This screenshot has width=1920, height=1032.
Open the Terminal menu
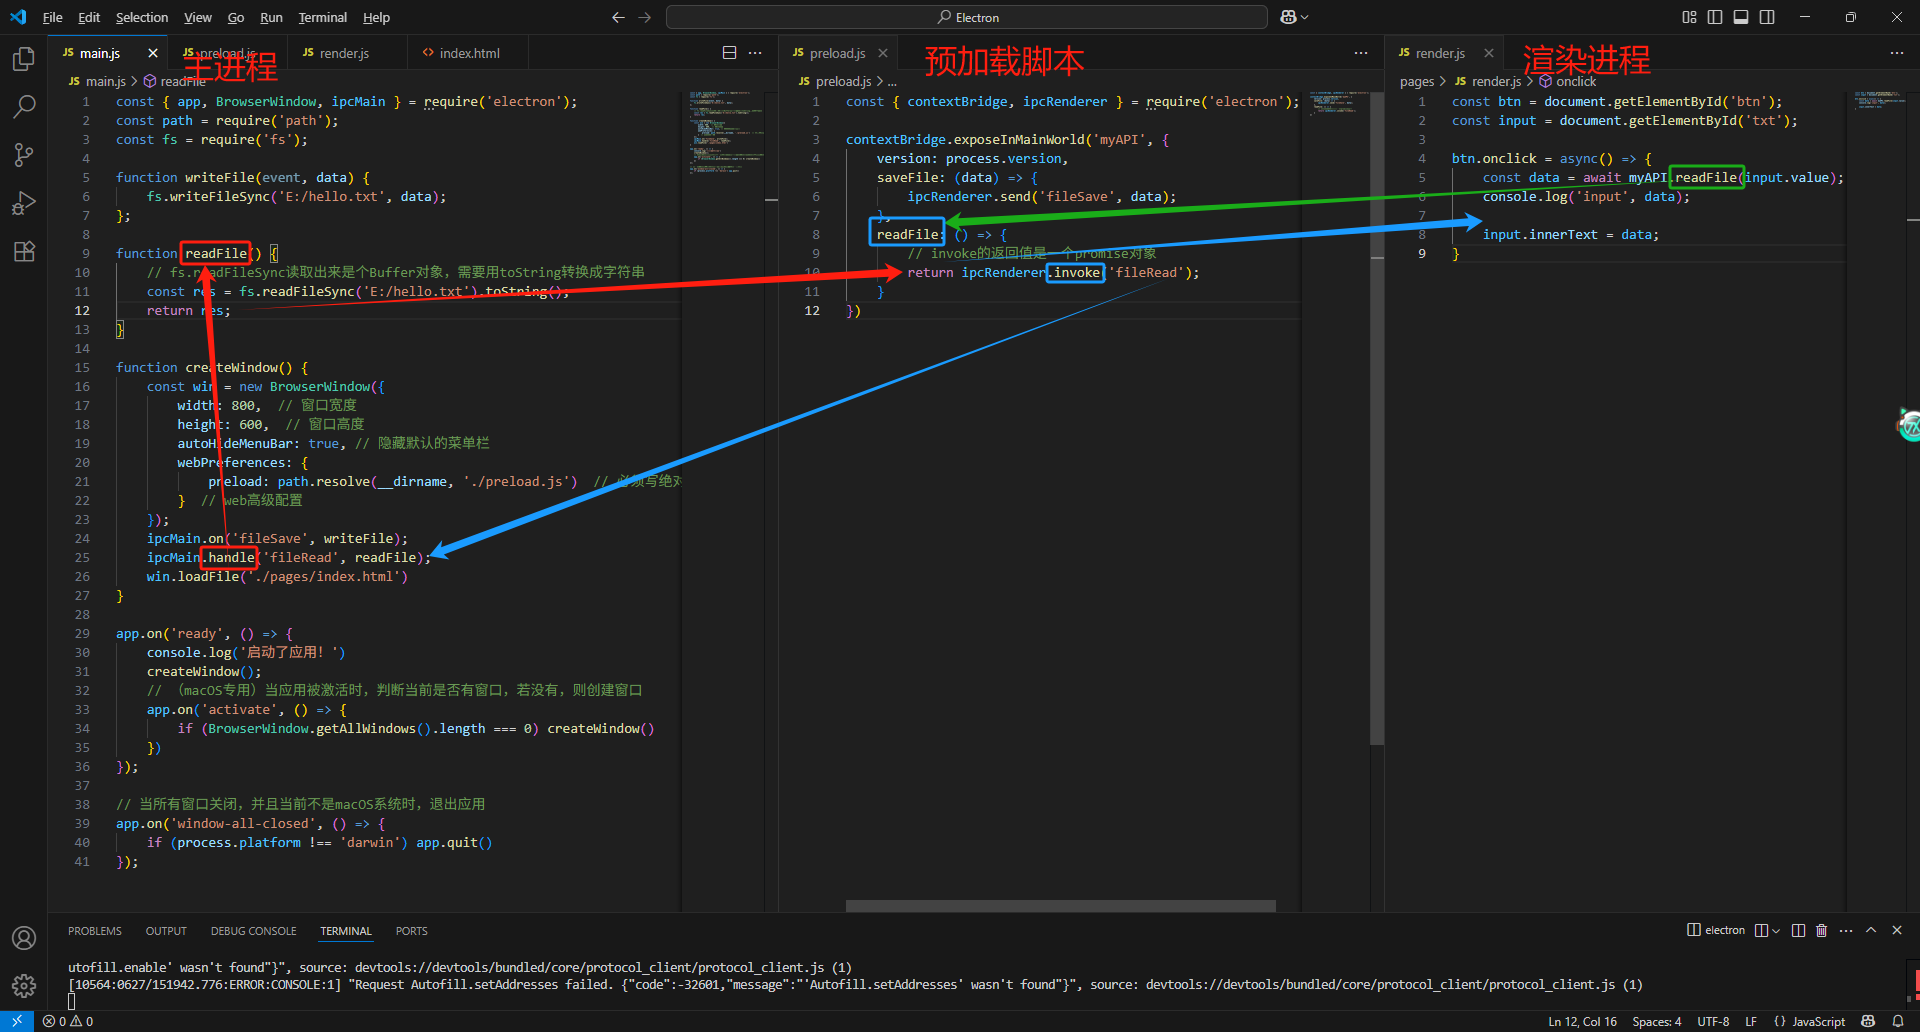pyautogui.click(x=323, y=17)
